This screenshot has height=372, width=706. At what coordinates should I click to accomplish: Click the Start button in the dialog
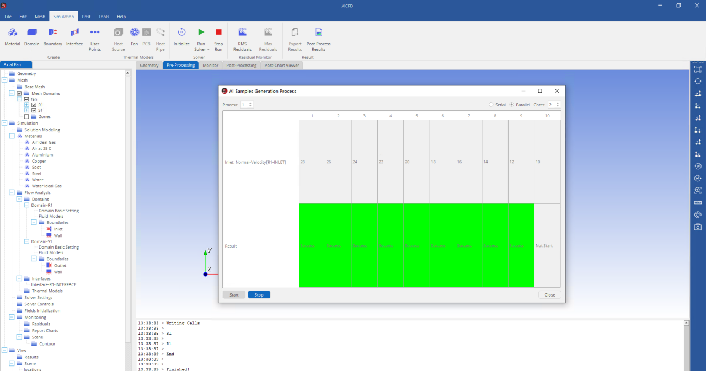(234, 295)
